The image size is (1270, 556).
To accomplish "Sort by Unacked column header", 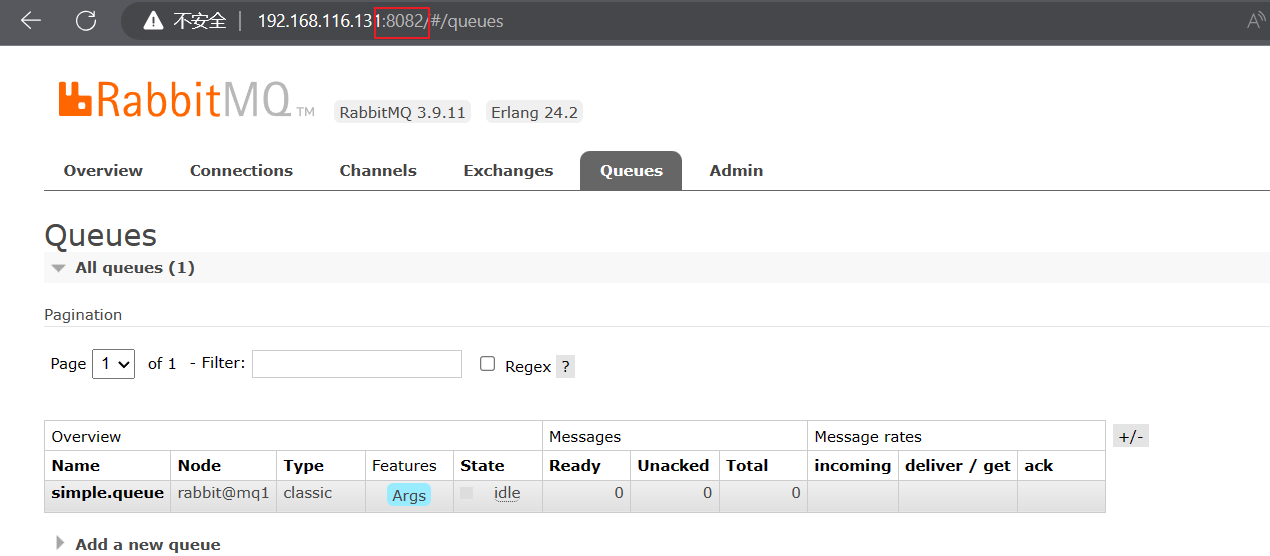I will point(673,466).
